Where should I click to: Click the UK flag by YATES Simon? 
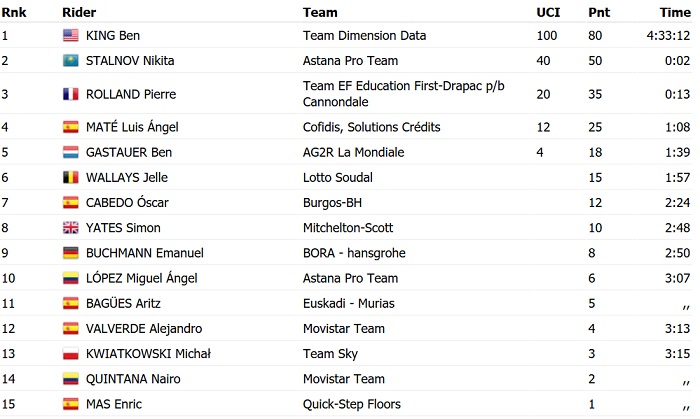point(70,228)
